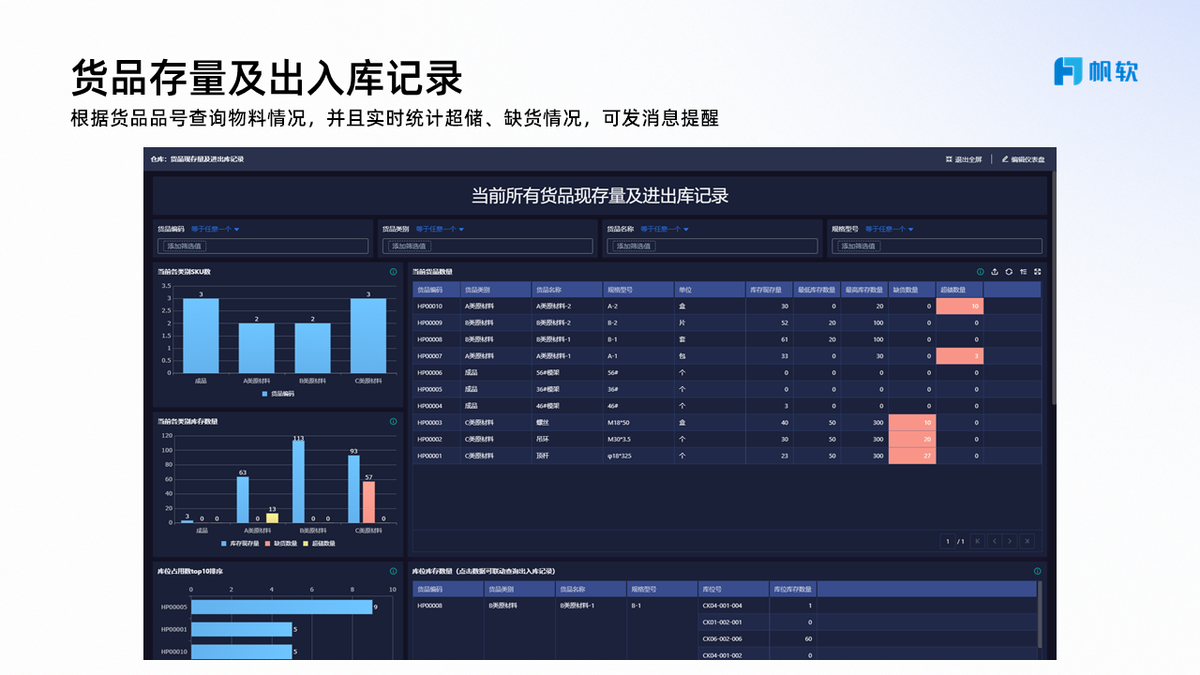The height and width of the screenshot is (675, 1200).
Task: Click the info icon on 库位占用数top10排序 panel
Action: [394, 571]
